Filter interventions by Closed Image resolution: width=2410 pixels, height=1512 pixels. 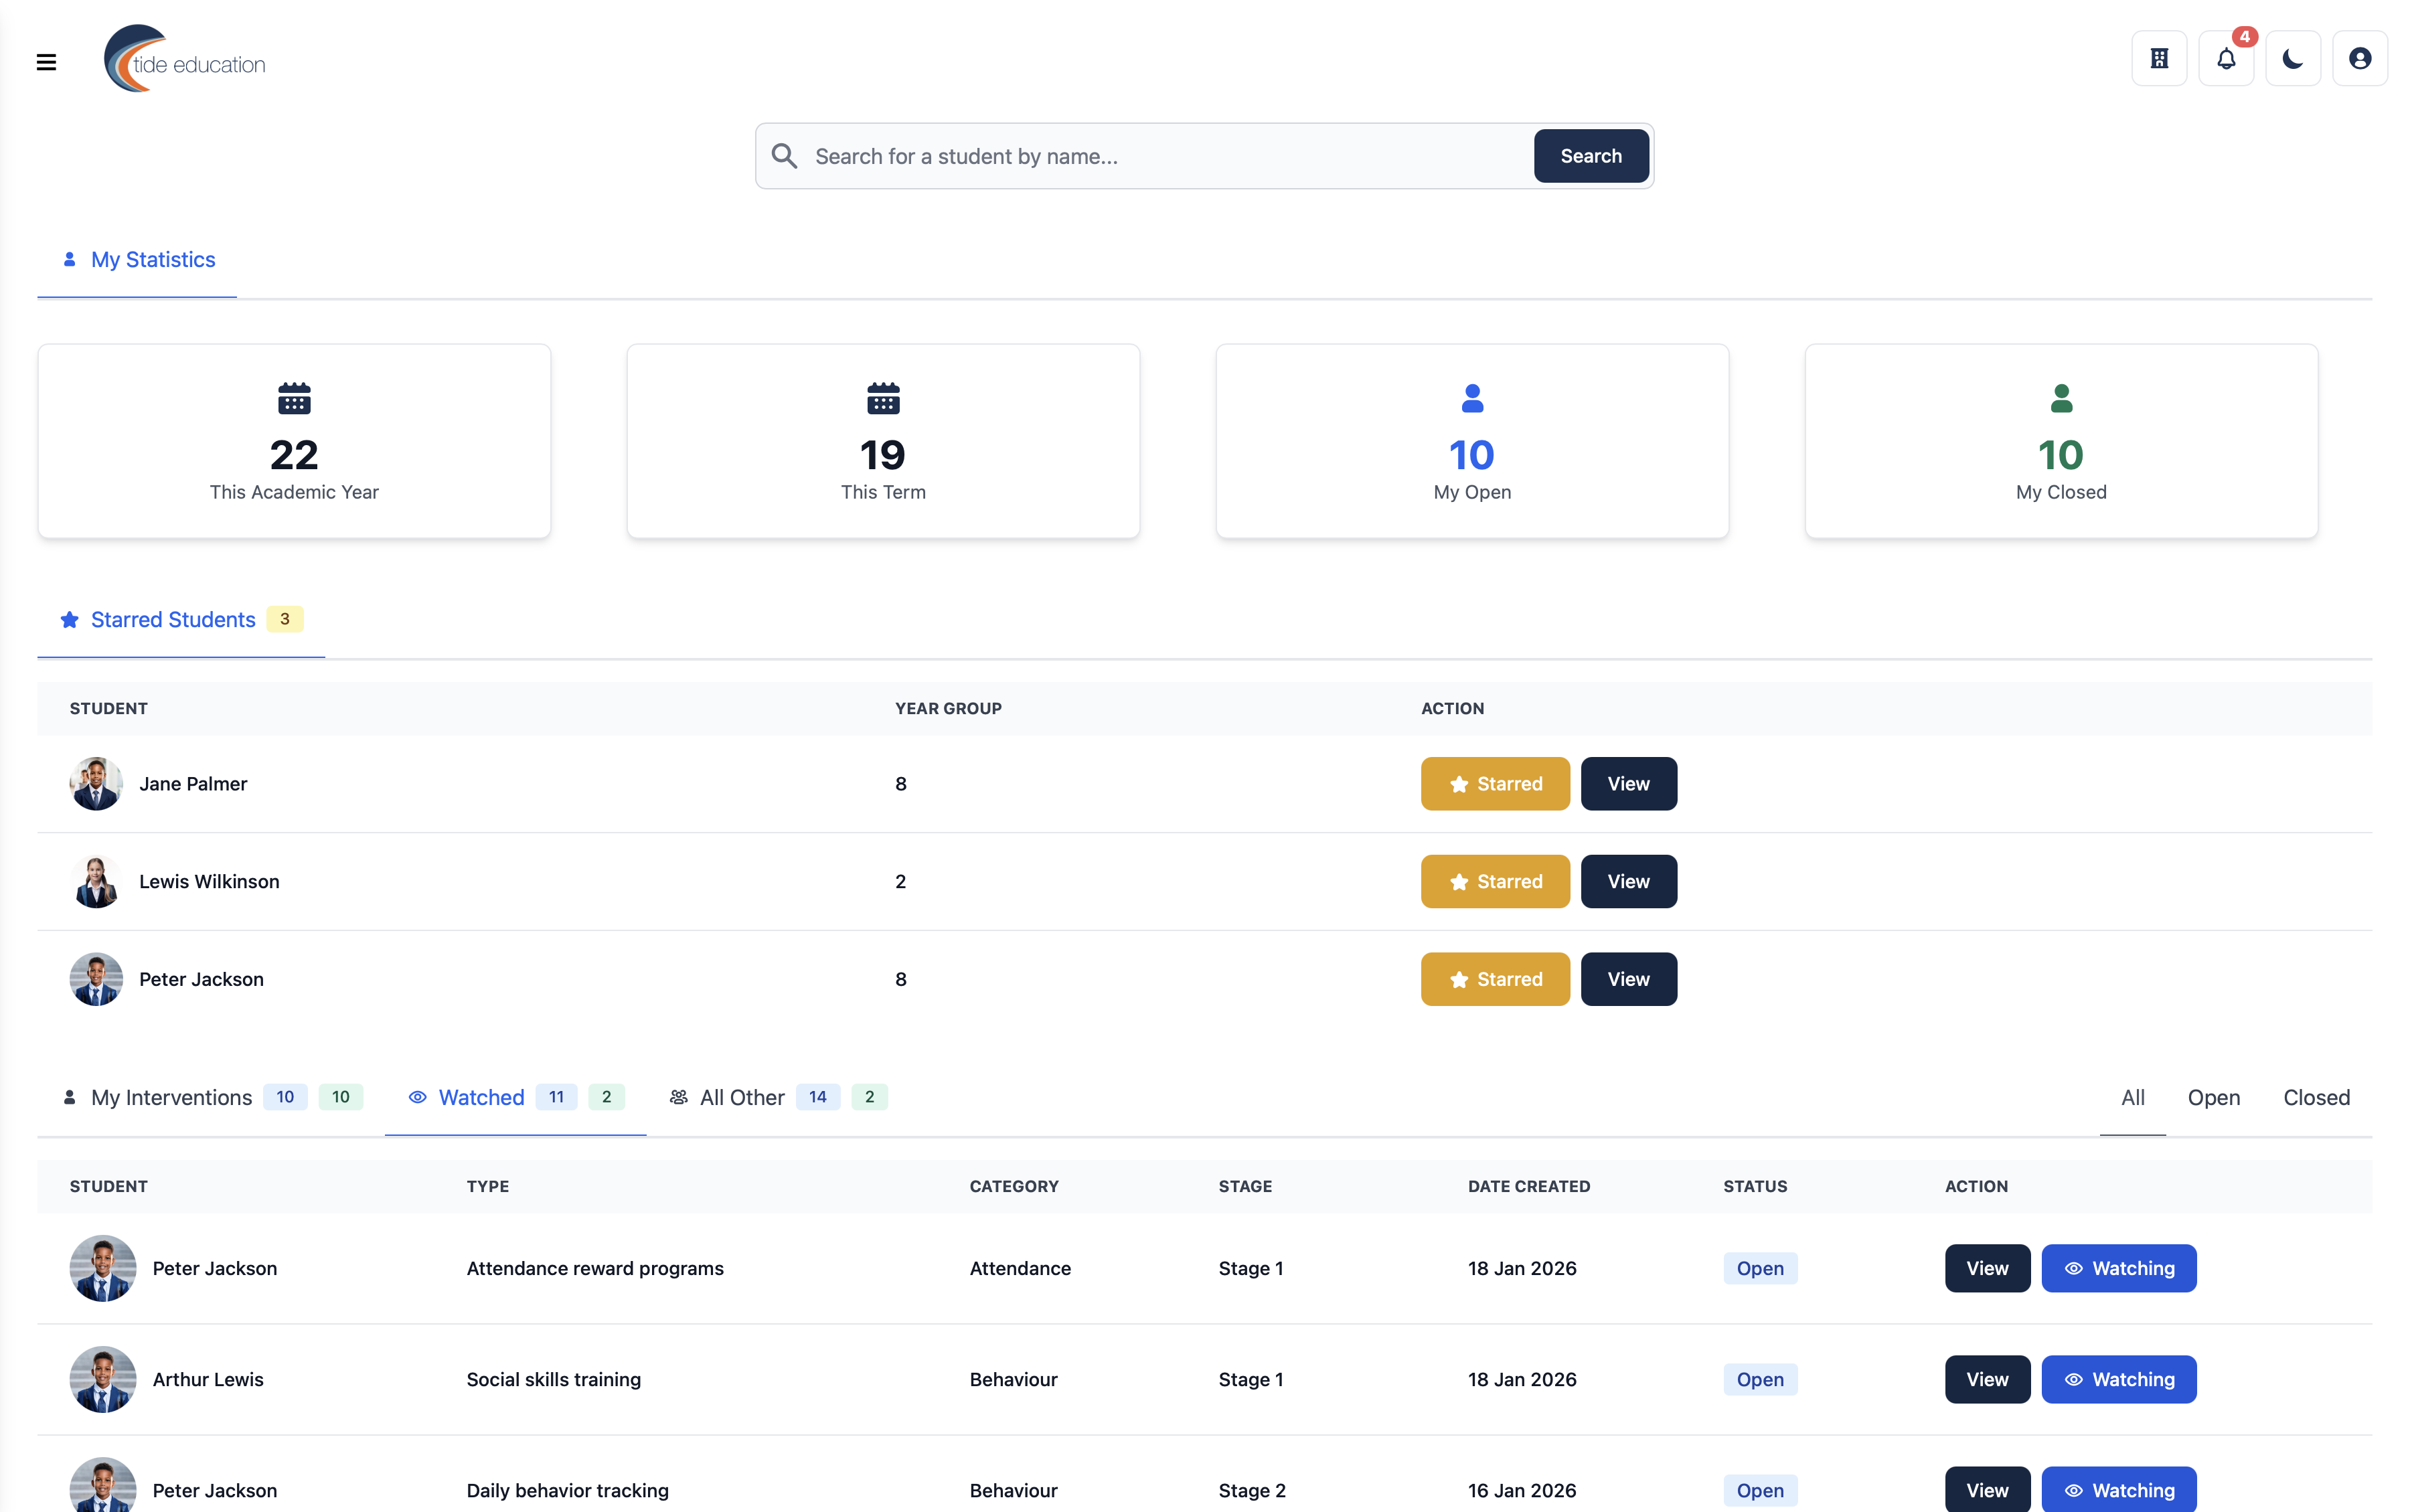[2316, 1097]
